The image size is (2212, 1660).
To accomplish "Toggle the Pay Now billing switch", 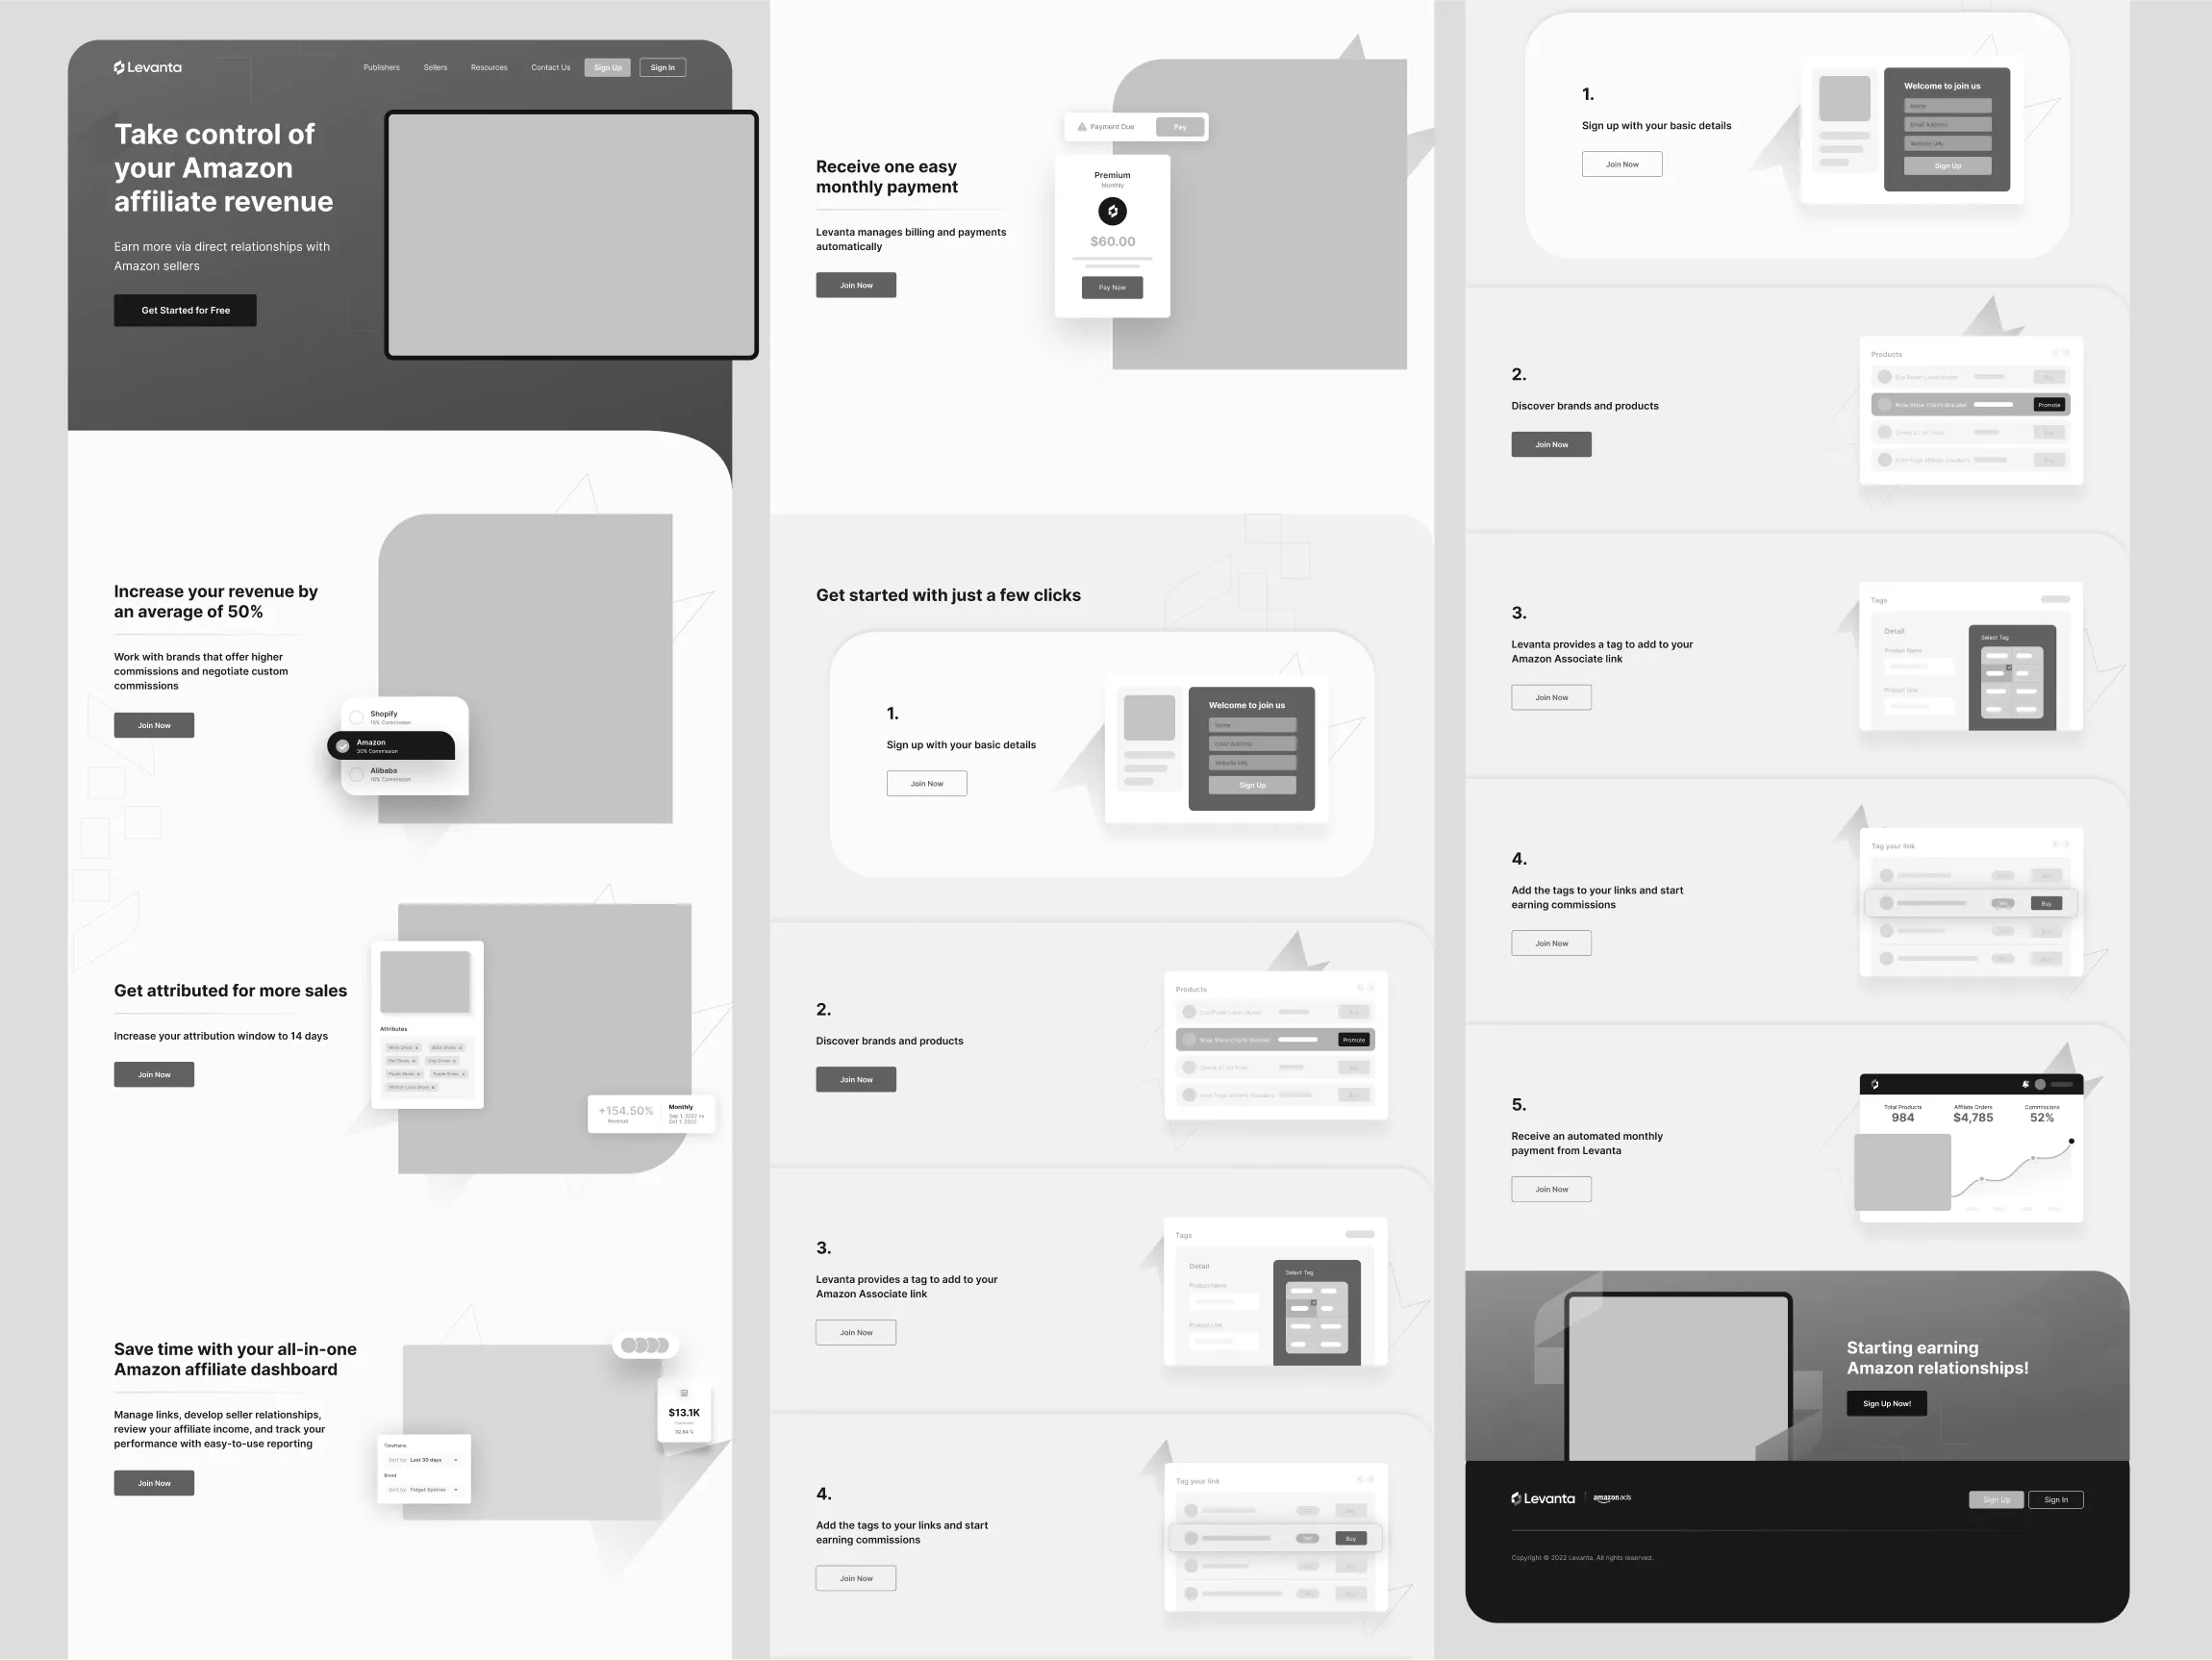I will click(1111, 285).
